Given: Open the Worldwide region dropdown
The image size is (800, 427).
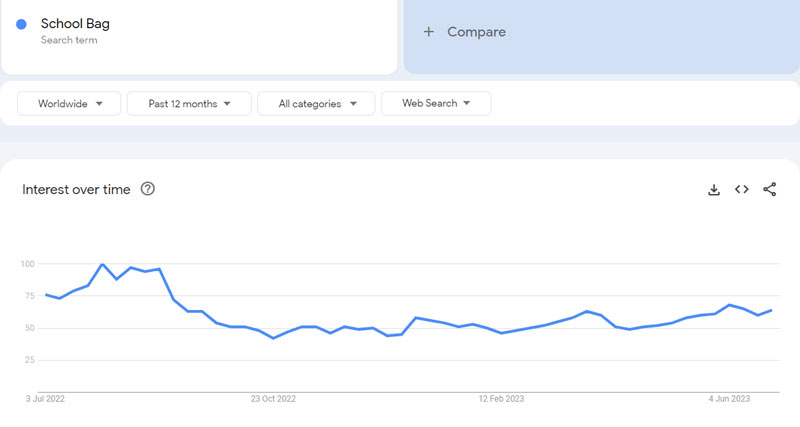Looking at the screenshot, I should coord(69,103).
